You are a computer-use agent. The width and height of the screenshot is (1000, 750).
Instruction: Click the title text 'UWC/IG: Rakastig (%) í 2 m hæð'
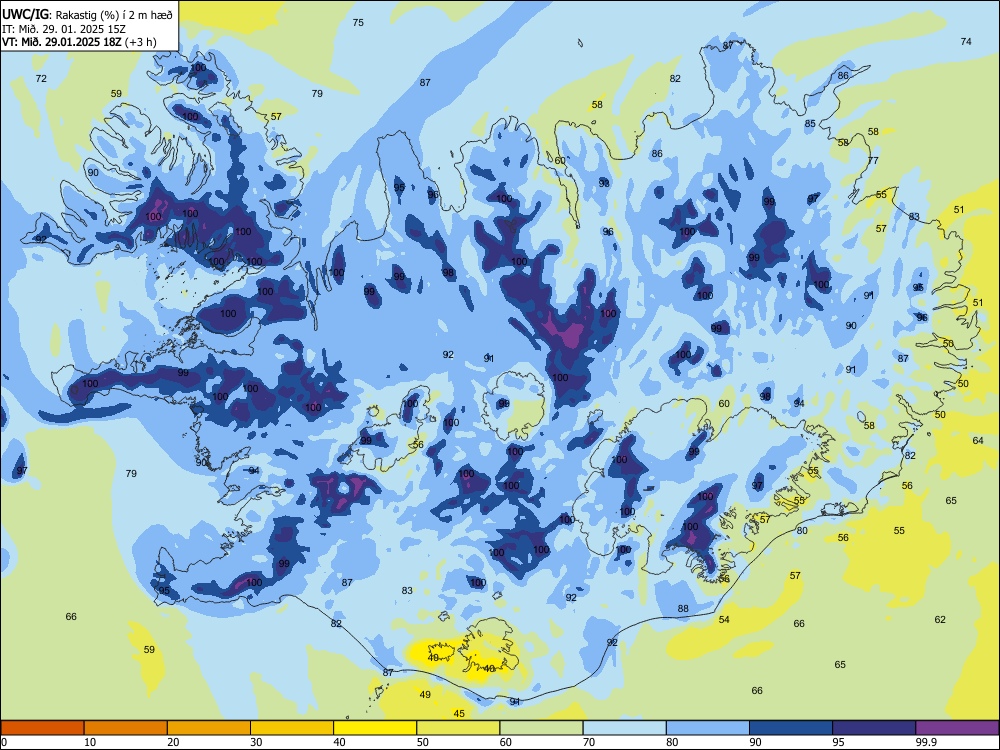tap(87, 15)
